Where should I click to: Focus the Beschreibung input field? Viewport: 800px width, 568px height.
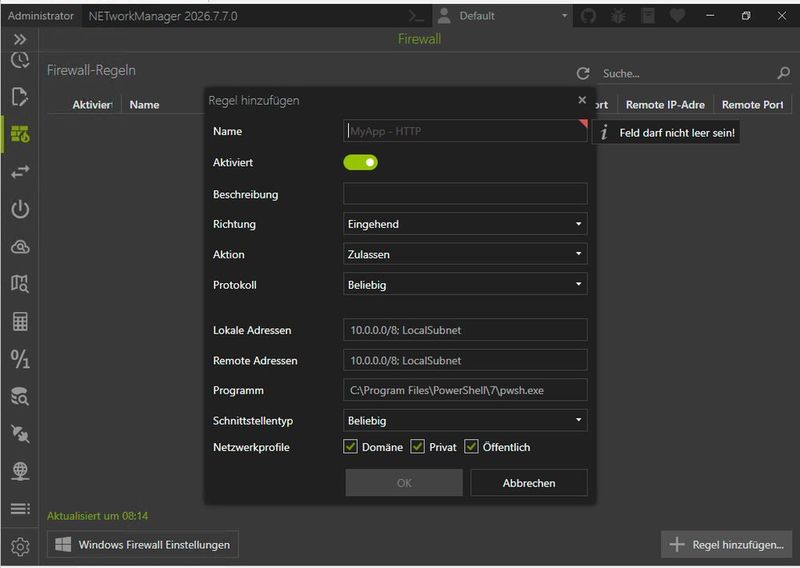click(465, 194)
